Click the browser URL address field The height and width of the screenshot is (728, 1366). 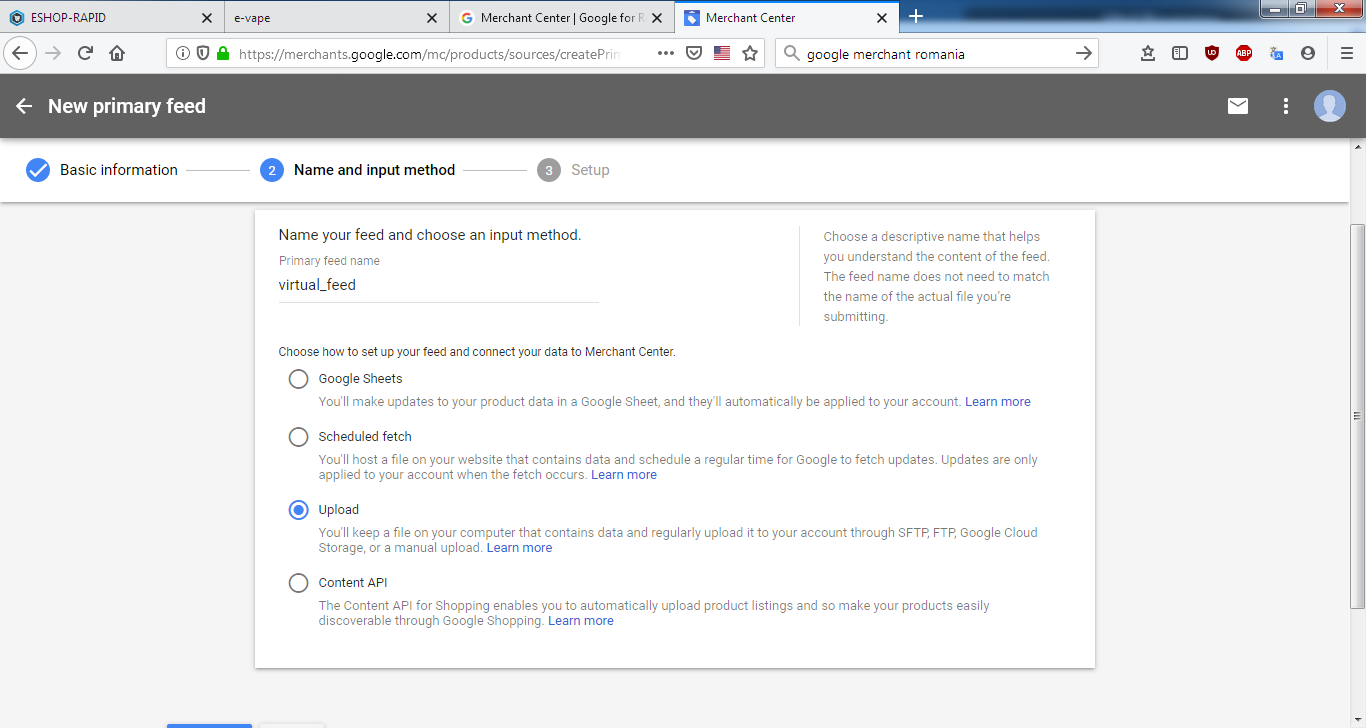430,54
